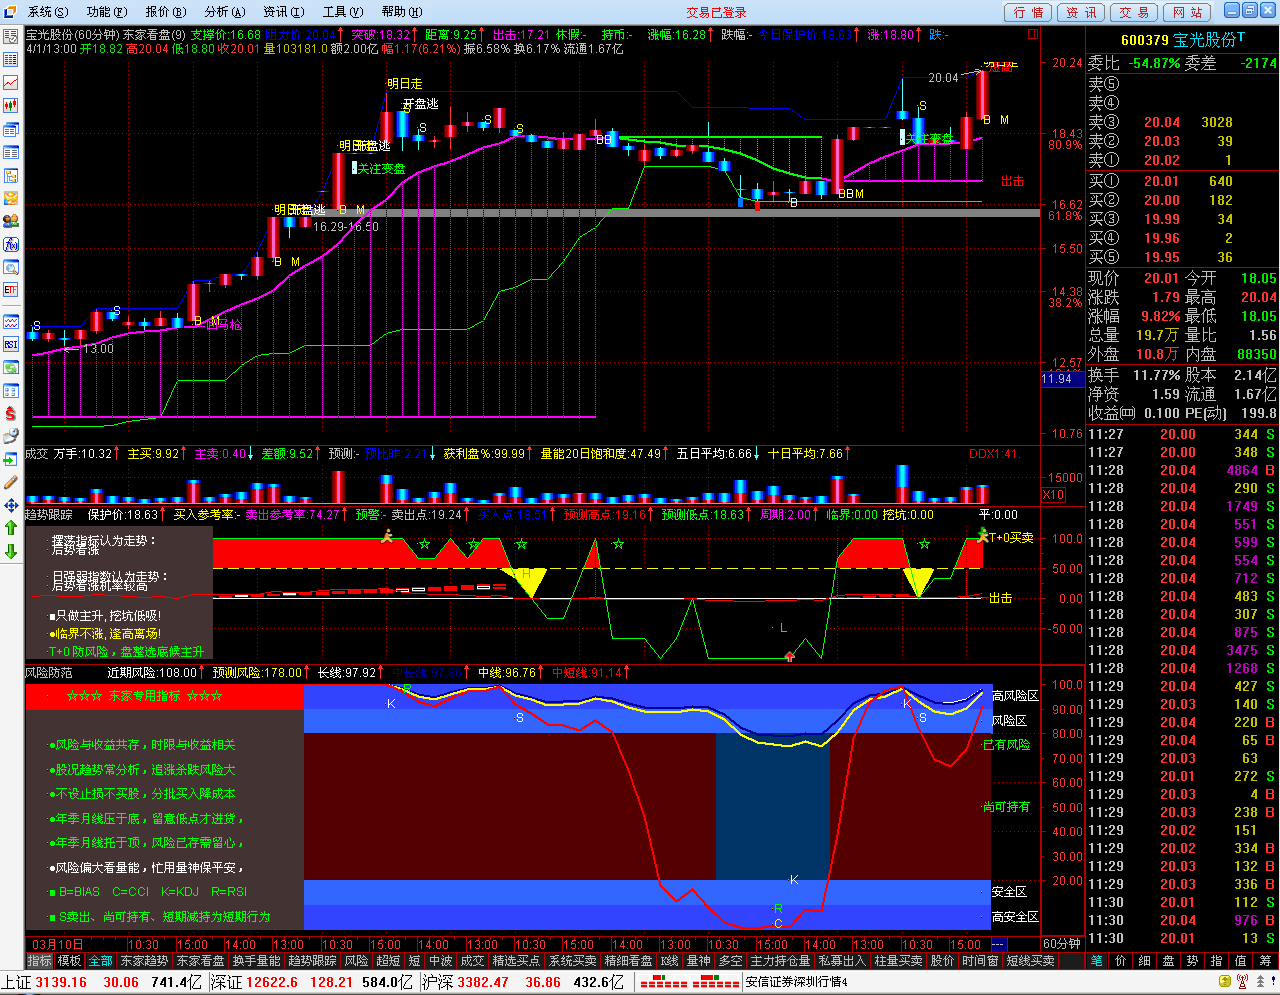
Task: Click the X10 volume scale button
Action: pos(1053,496)
